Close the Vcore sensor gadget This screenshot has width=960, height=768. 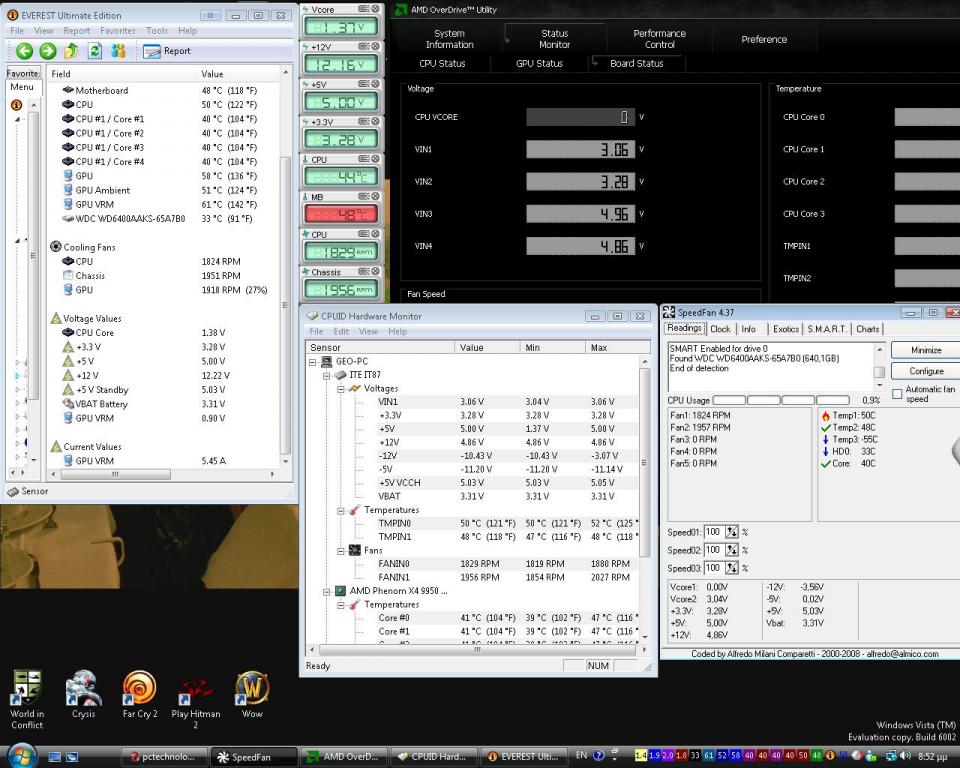click(375, 9)
